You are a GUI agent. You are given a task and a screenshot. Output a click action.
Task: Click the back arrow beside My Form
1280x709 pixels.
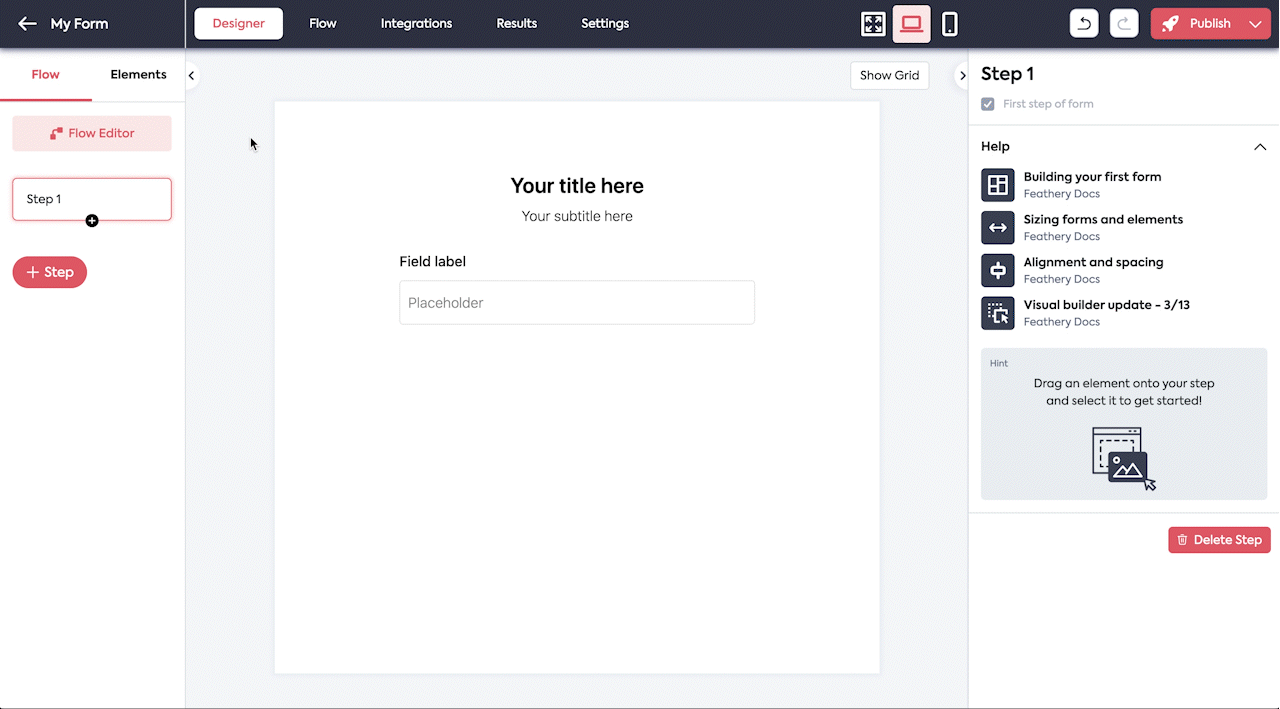coord(27,24)
